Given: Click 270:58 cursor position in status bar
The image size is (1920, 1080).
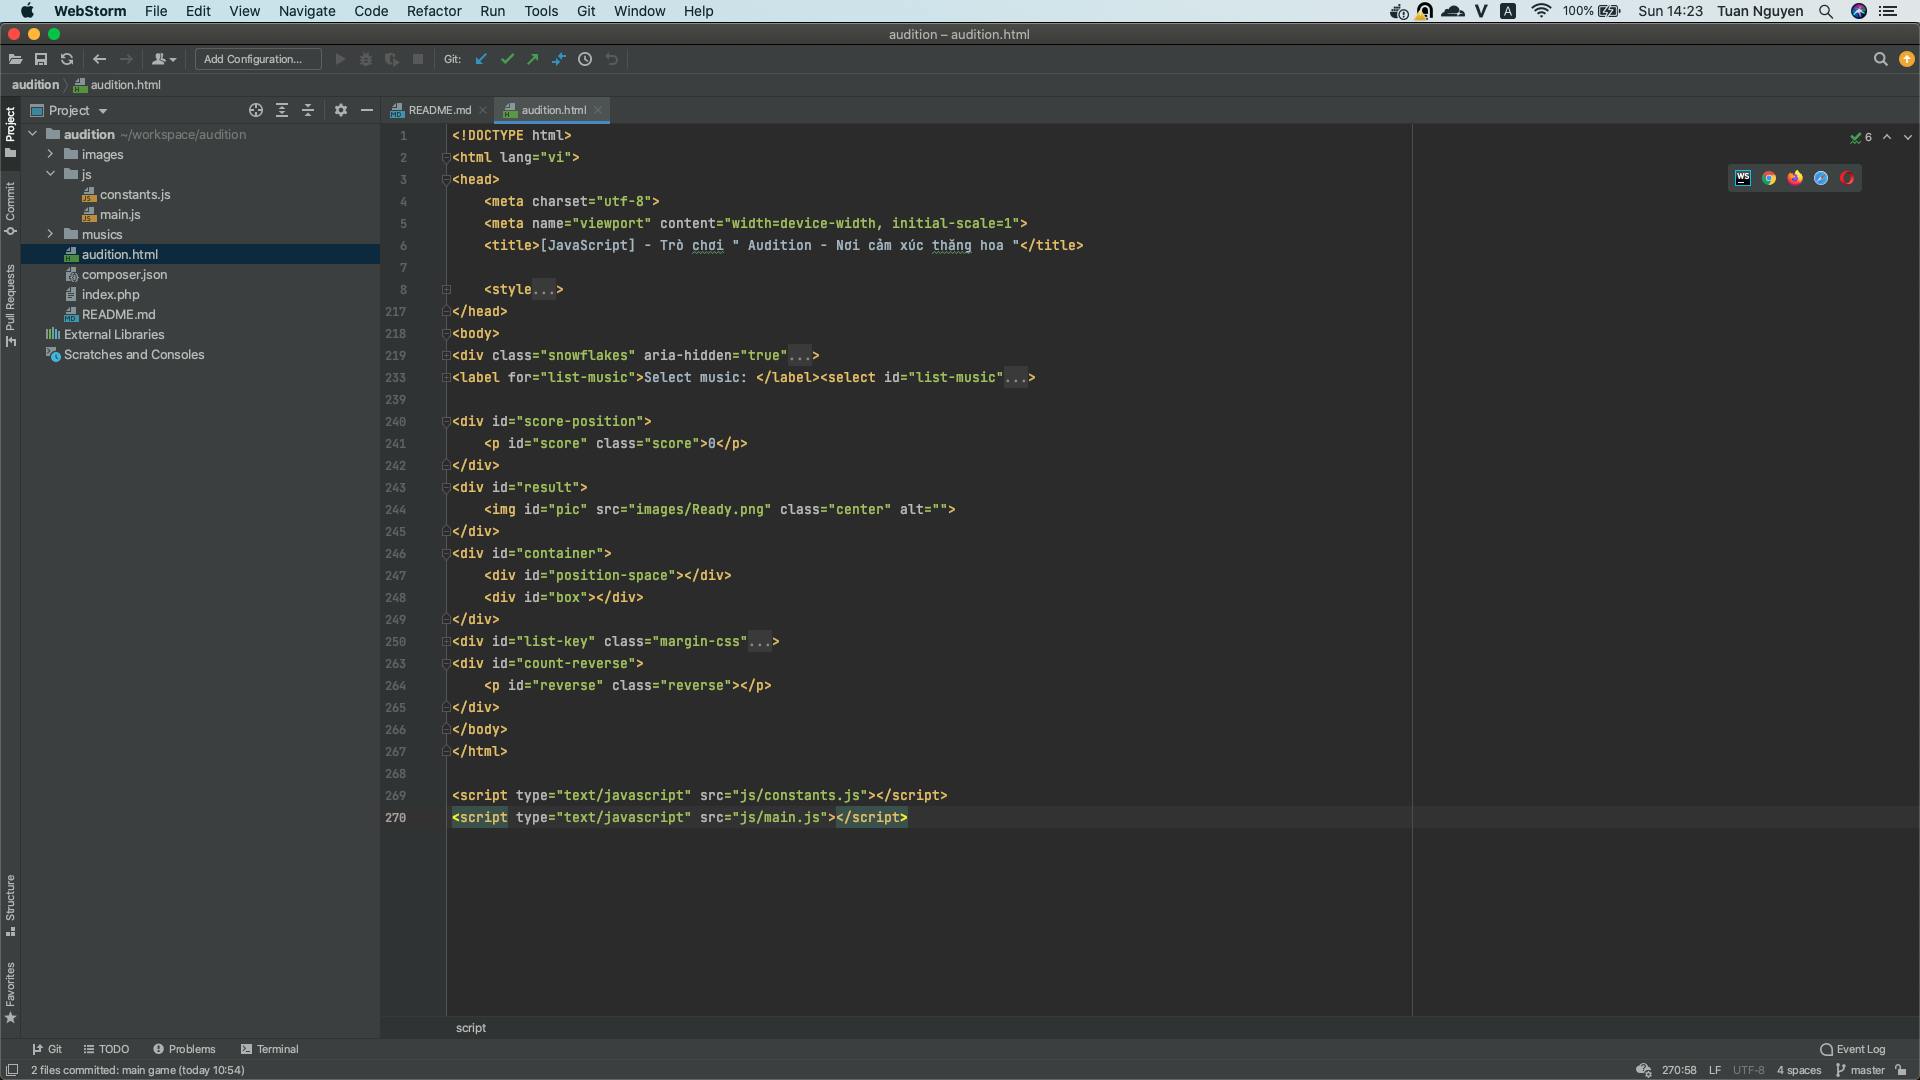Looking at the screenshot, I should click(x=1679, y=1070).
